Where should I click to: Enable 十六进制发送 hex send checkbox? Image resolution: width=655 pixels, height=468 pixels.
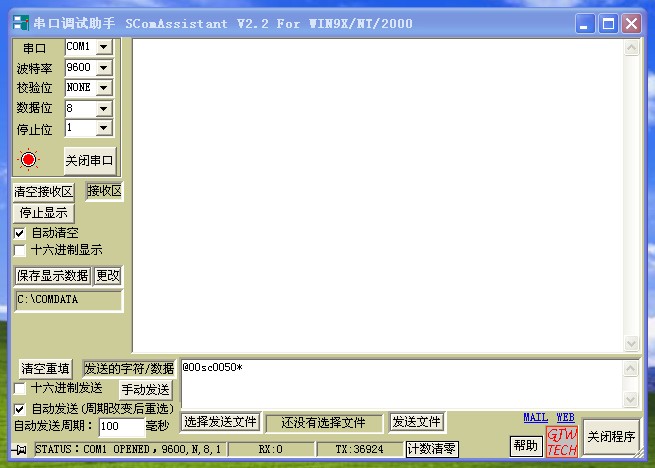pyautogui.click(x=20, y=387)
